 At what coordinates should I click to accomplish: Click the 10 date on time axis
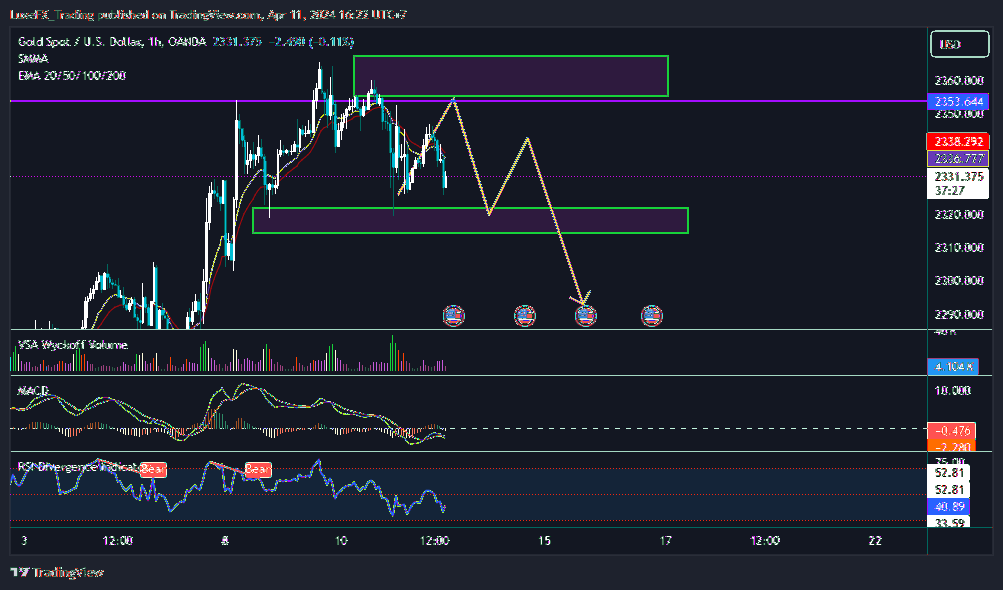[x=341, y=541]
